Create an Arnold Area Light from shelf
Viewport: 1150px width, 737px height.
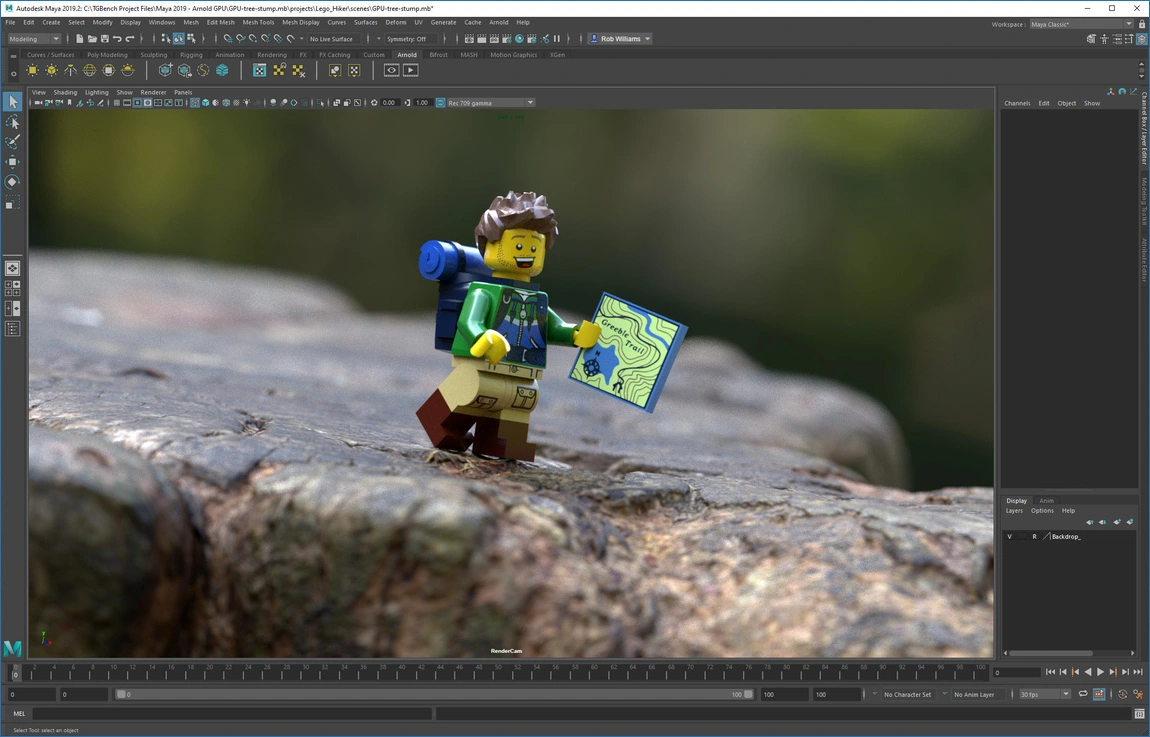(x=32, y=70)
